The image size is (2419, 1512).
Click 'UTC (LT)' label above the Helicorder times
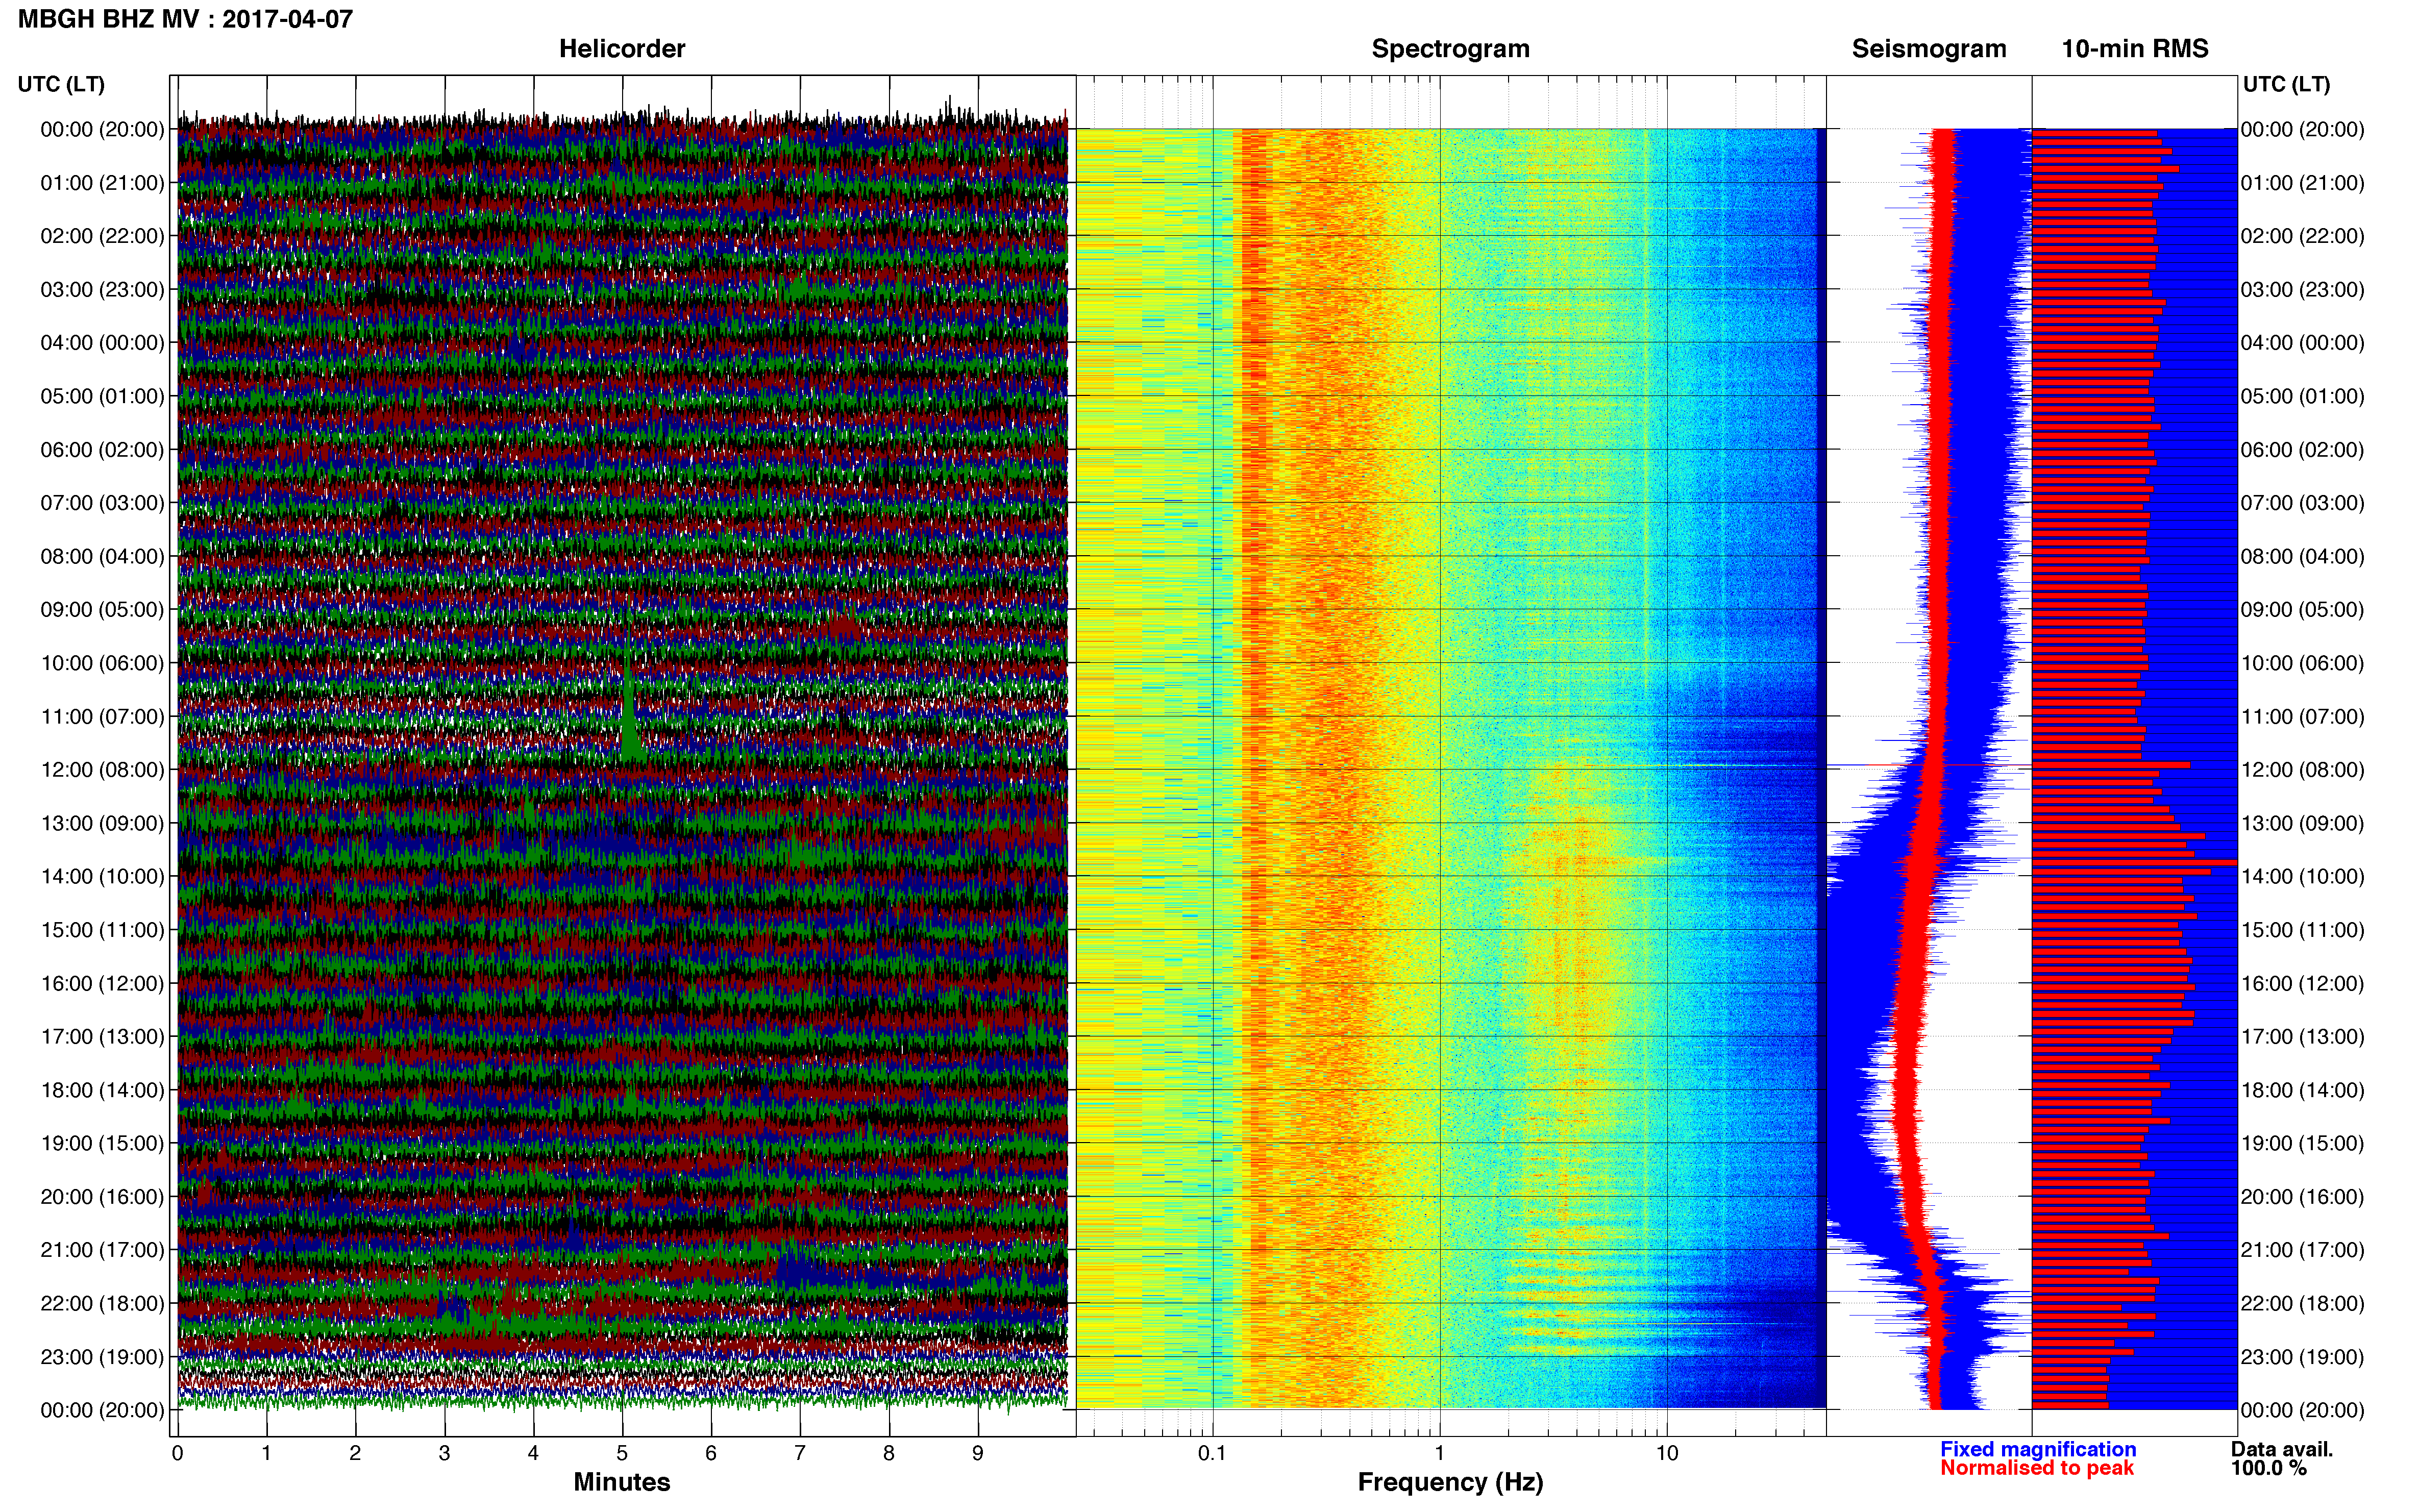click(x=61, y=84)
